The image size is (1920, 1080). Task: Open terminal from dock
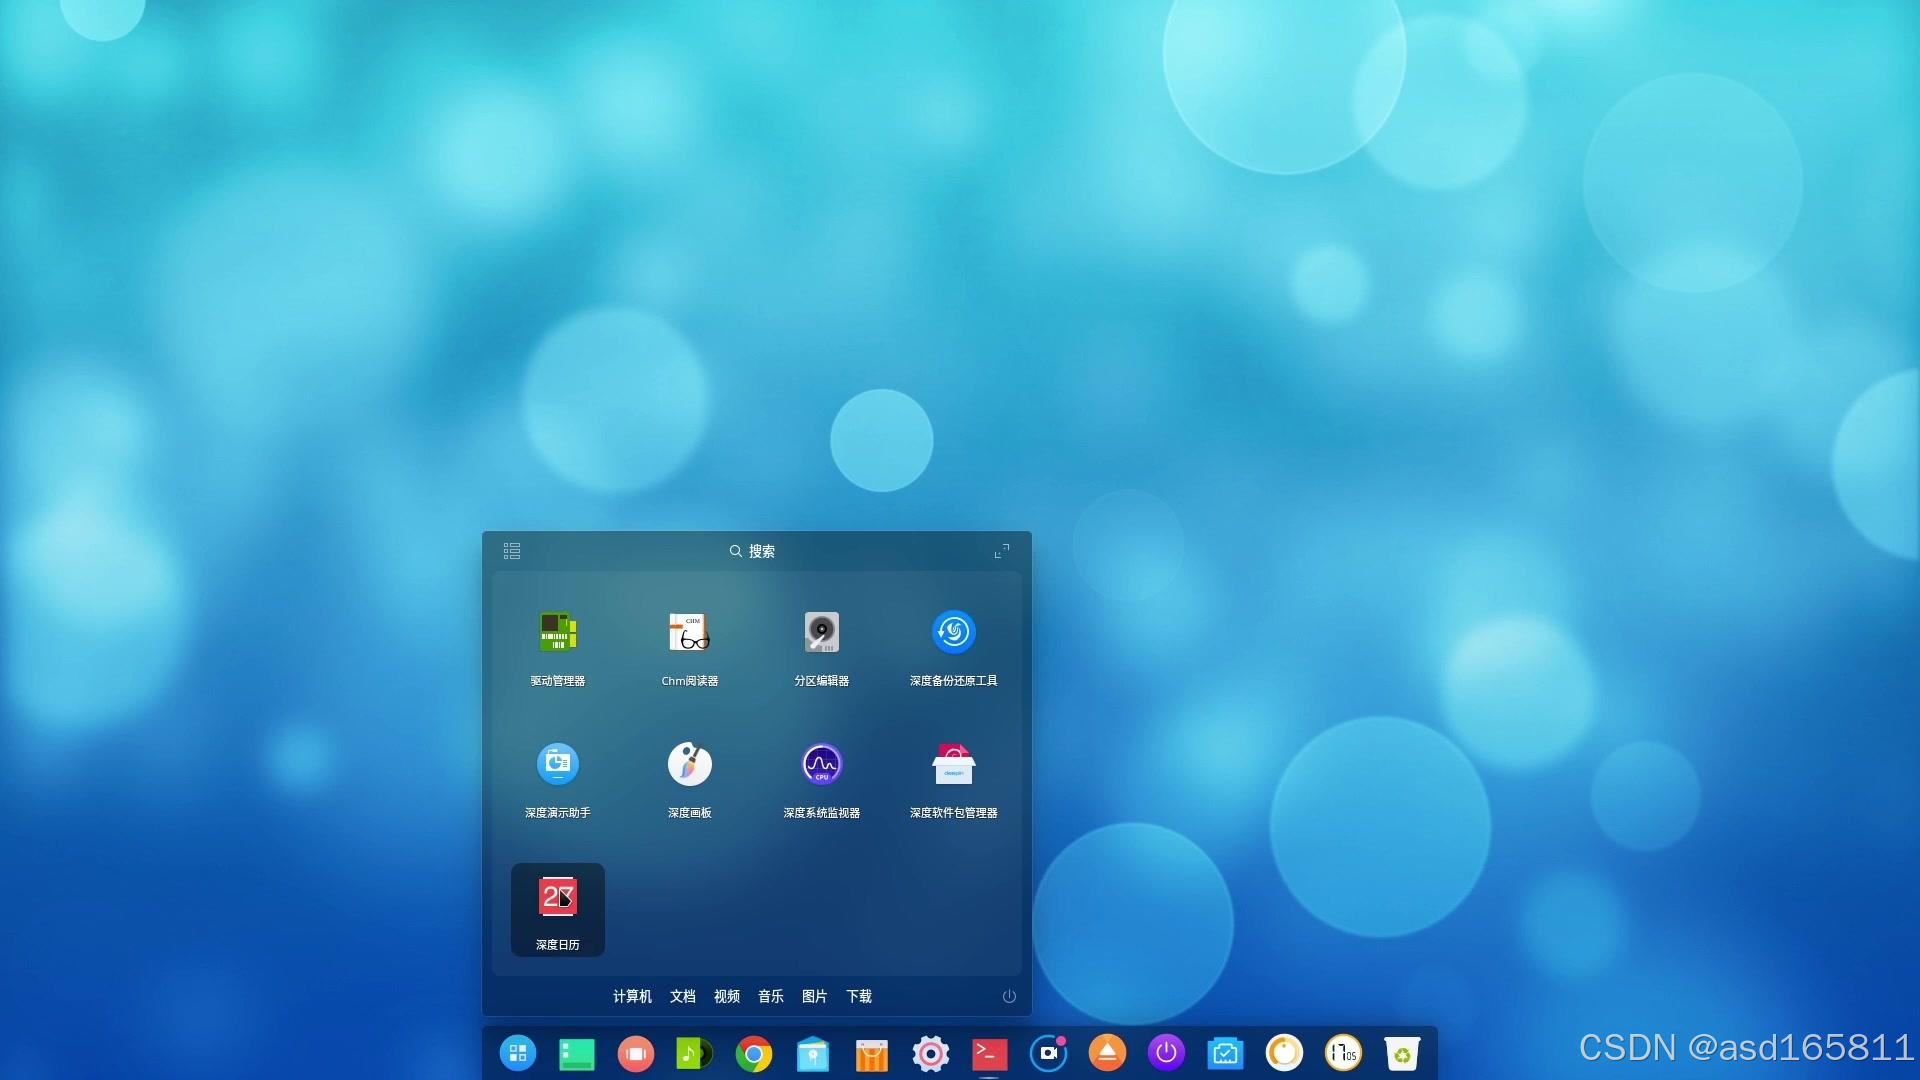click(x=990, y=1053)
